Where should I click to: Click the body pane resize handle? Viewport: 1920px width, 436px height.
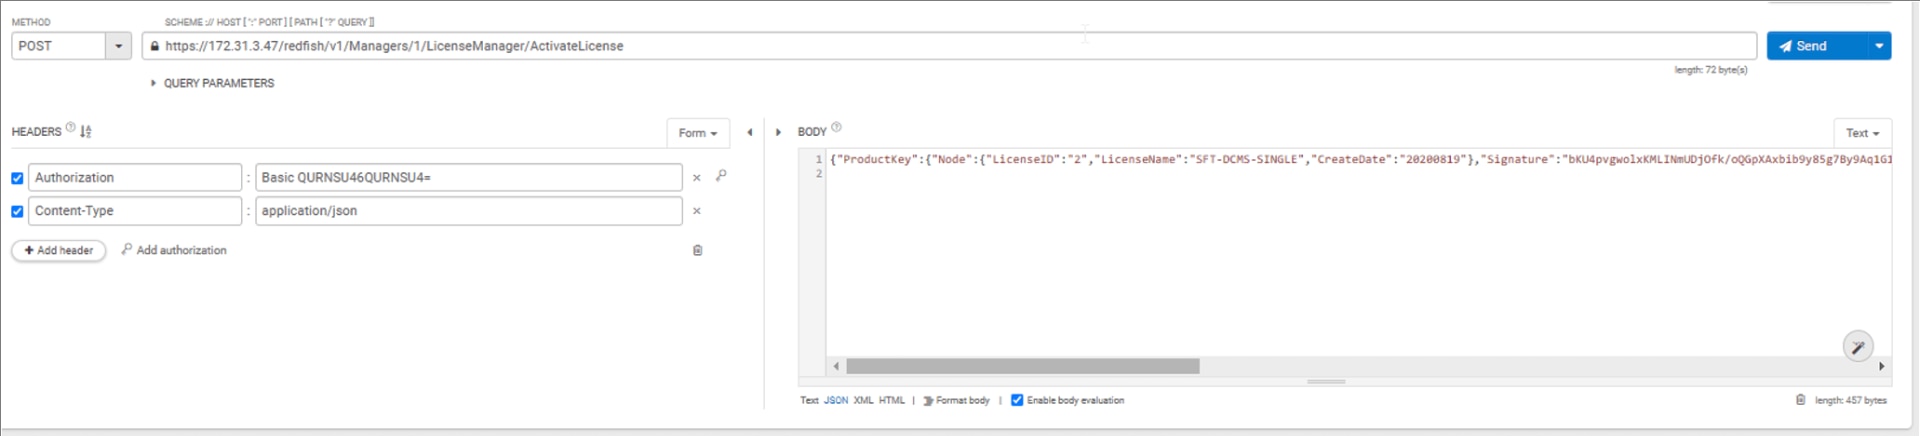pyautogui.click(x=1326, y=381)
